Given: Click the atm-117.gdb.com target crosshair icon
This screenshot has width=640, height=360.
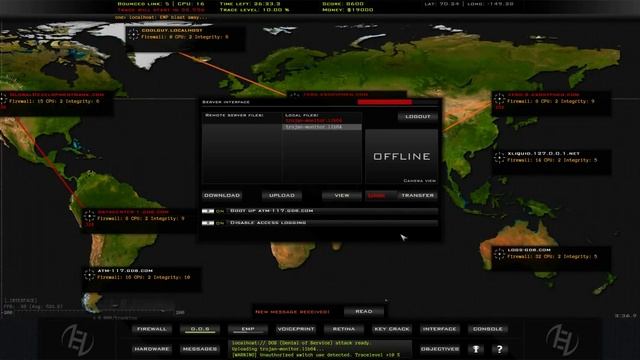Looking at the screenshot, I should [89, 275].
